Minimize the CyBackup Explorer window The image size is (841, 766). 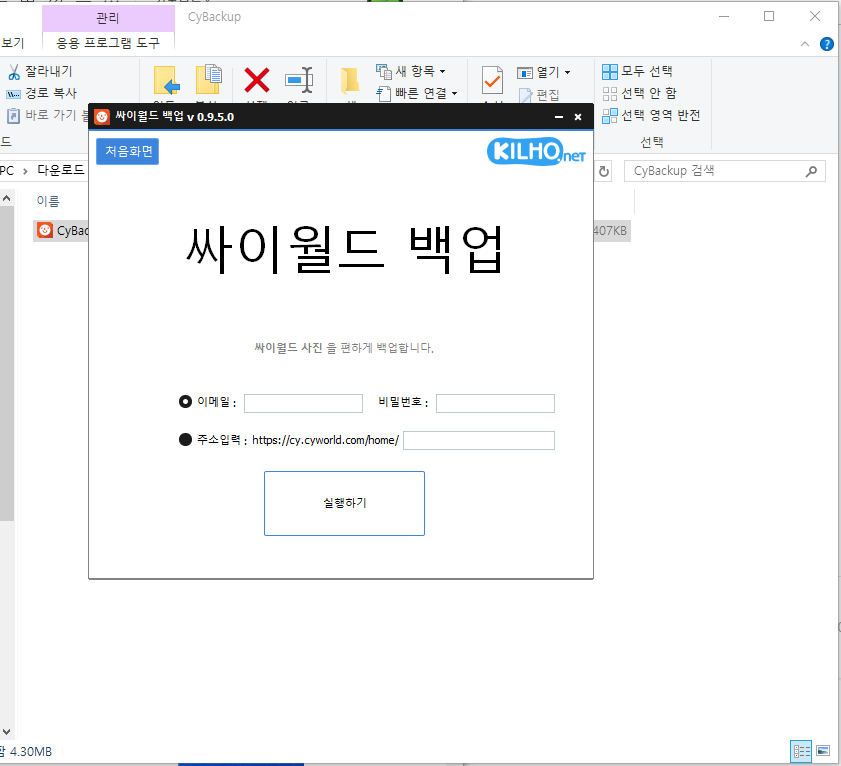coord(724,17)
